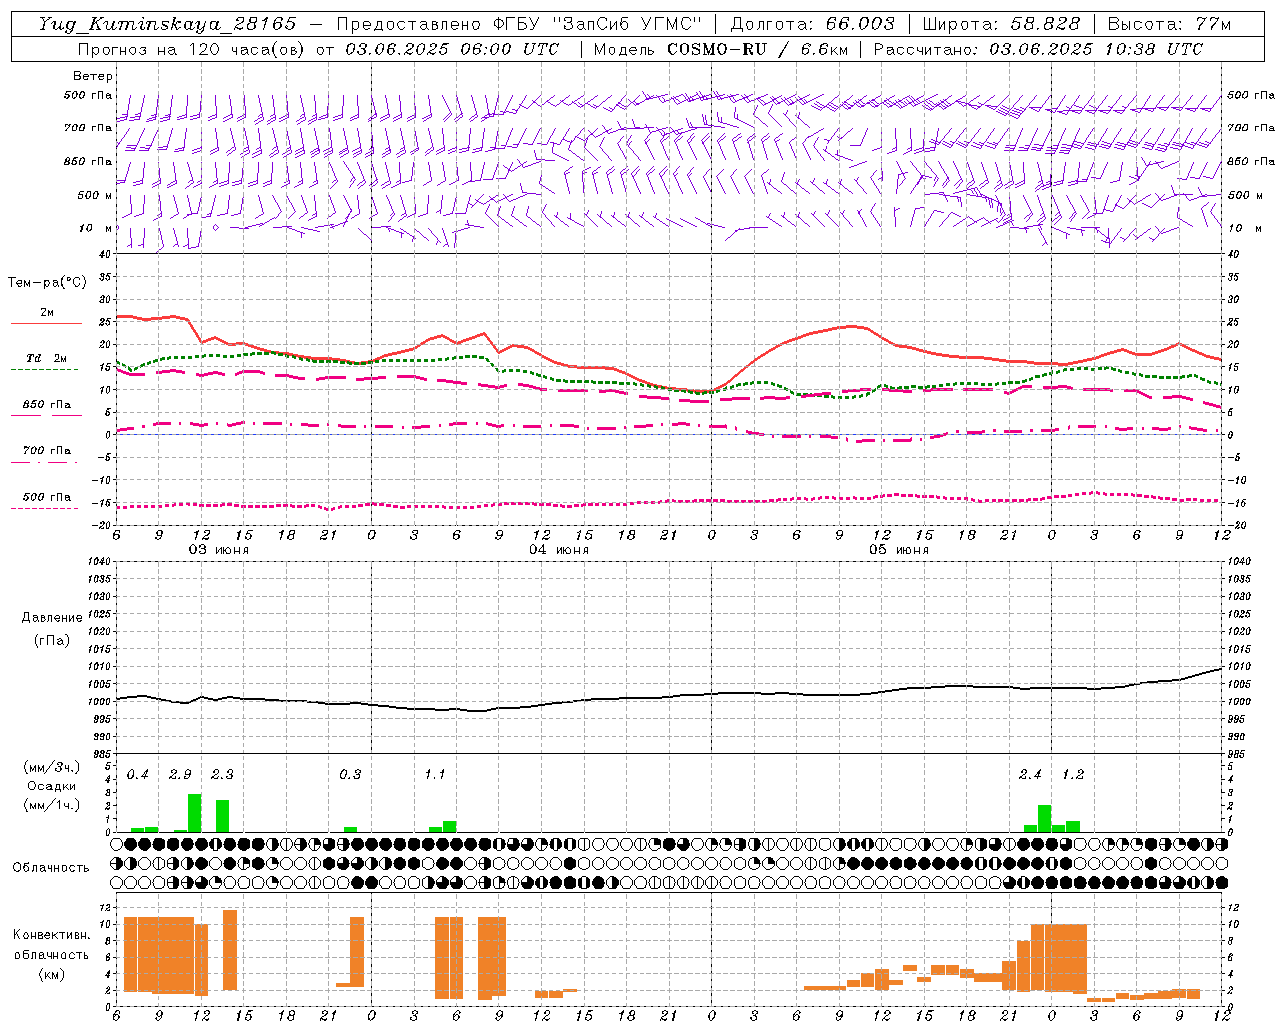Screen dimensions: 1280x1024
Task: Click the 850 гПа temperature legend label
Action: tap(47, 405)
